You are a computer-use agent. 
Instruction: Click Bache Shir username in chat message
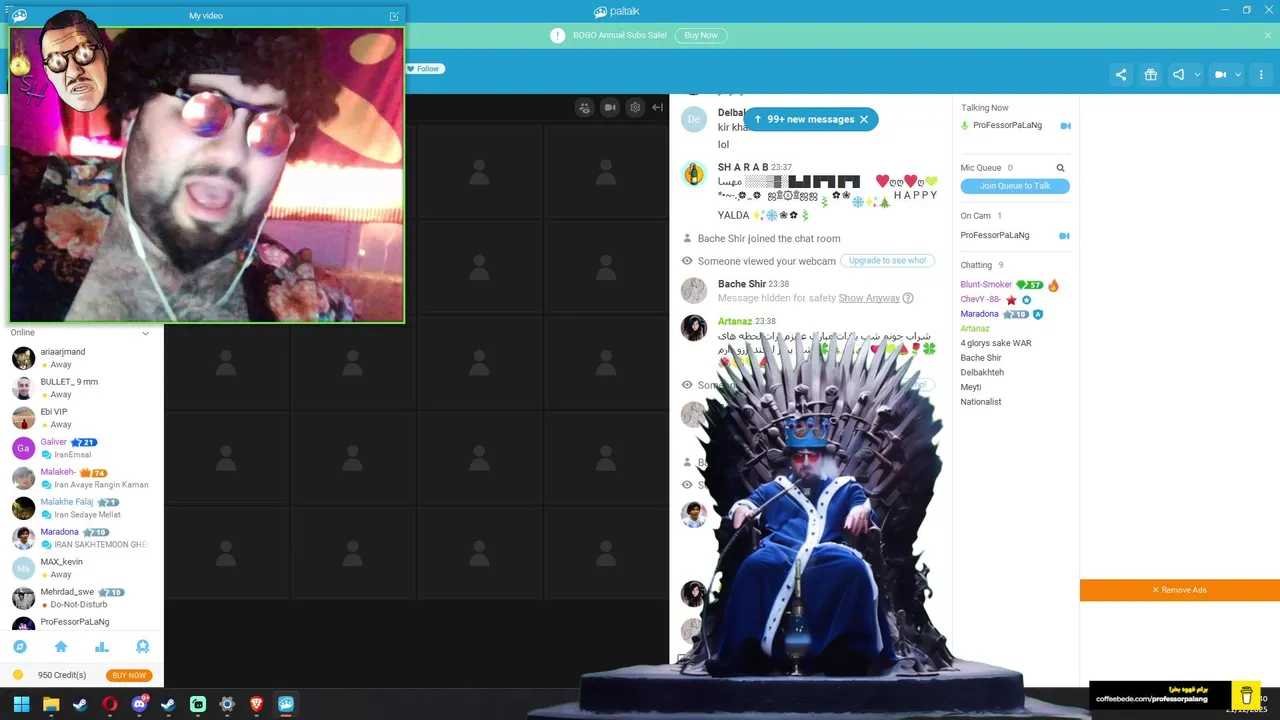click(742, 284)
